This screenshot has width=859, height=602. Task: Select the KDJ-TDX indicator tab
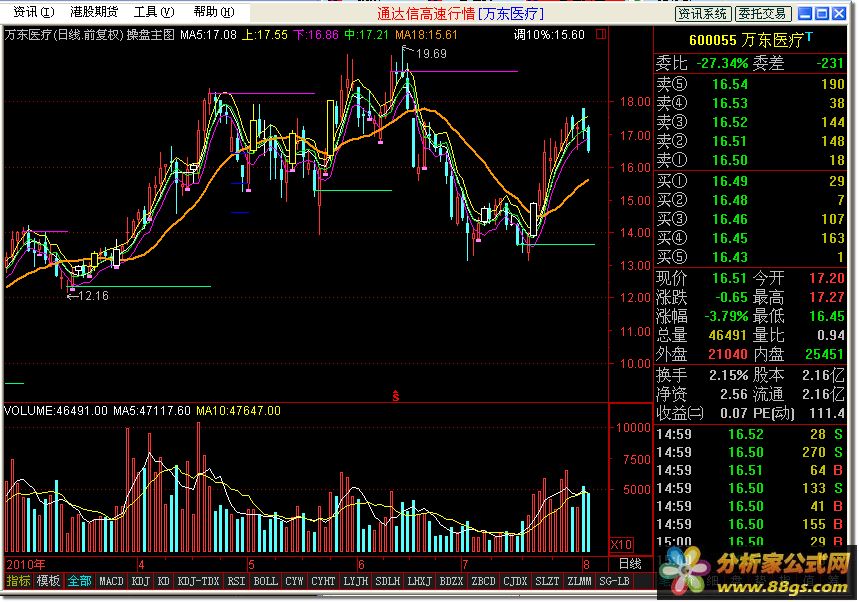pyautogui.click(x=198, y=581)
